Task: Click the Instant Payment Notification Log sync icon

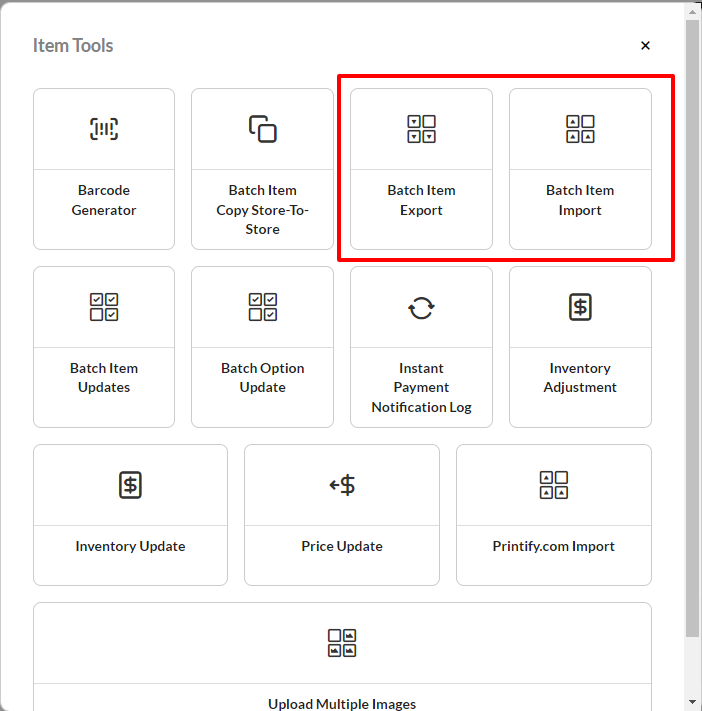Action: (x=421, y=308)
